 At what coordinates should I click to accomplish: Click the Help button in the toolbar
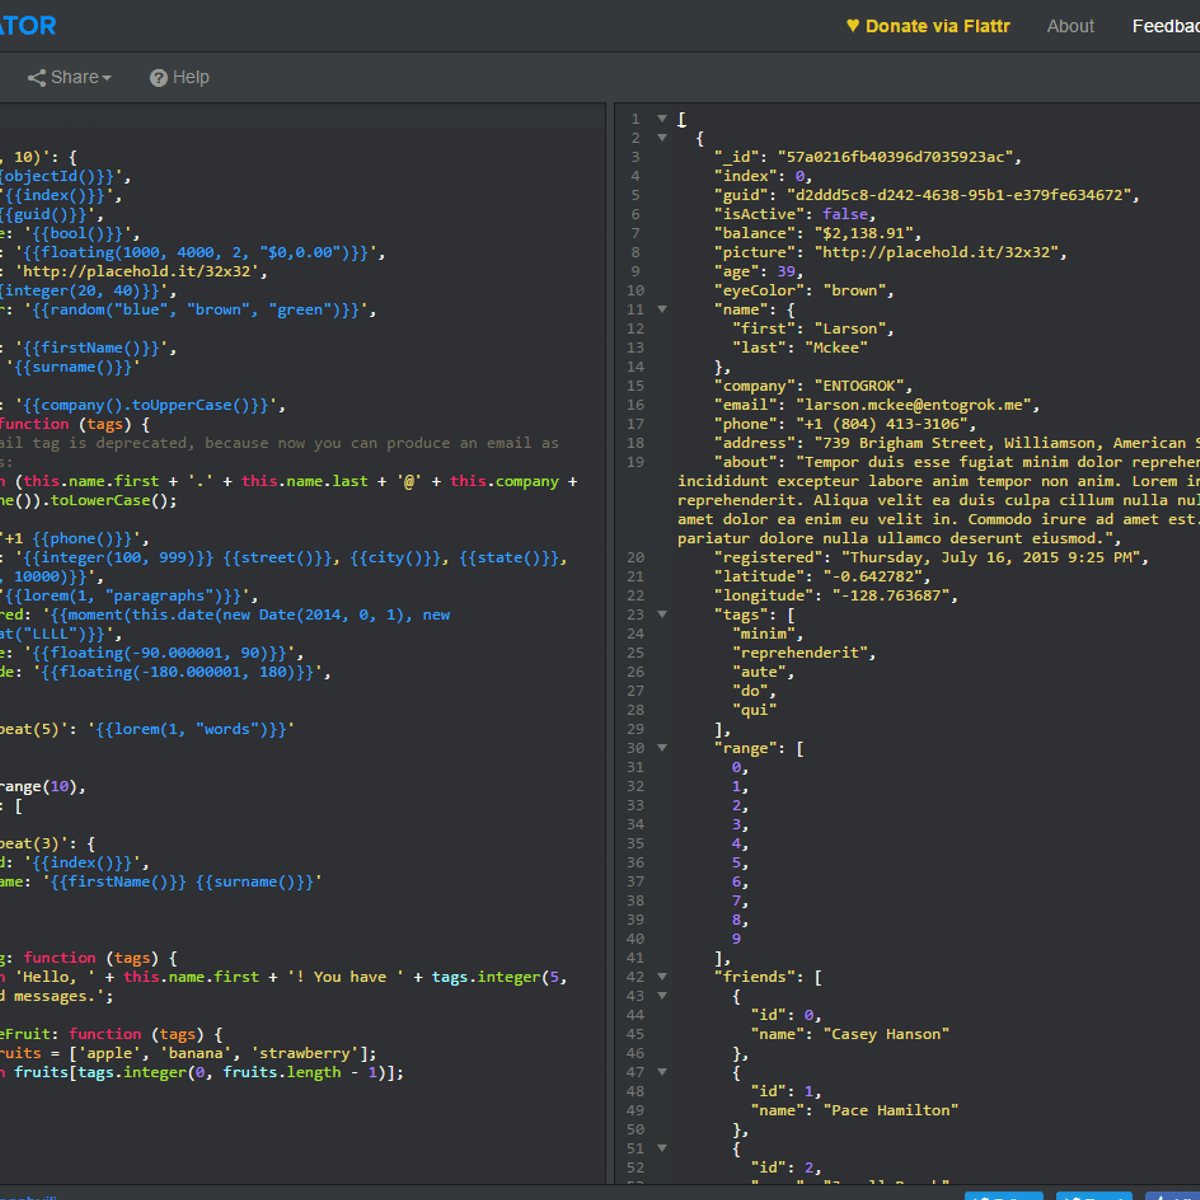[x=179, y=77]
